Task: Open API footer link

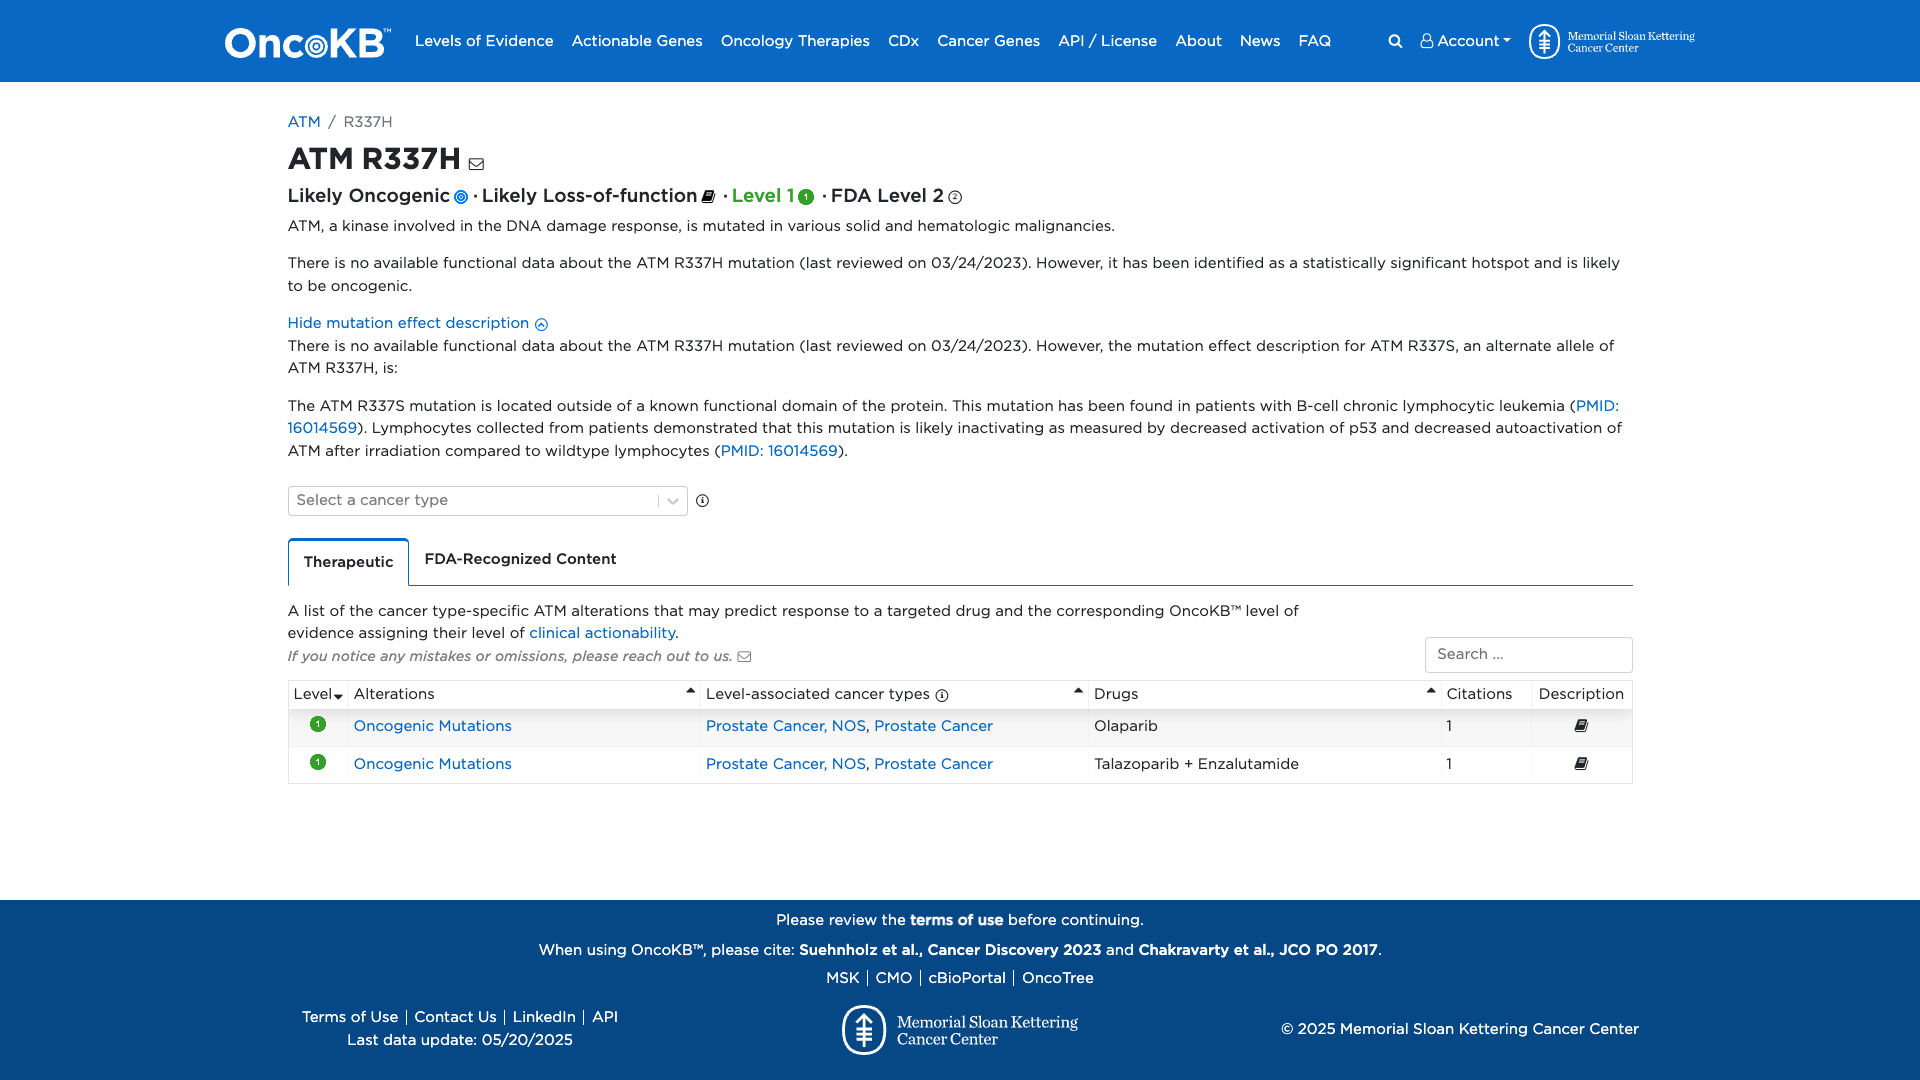Action: point(605,1017)
